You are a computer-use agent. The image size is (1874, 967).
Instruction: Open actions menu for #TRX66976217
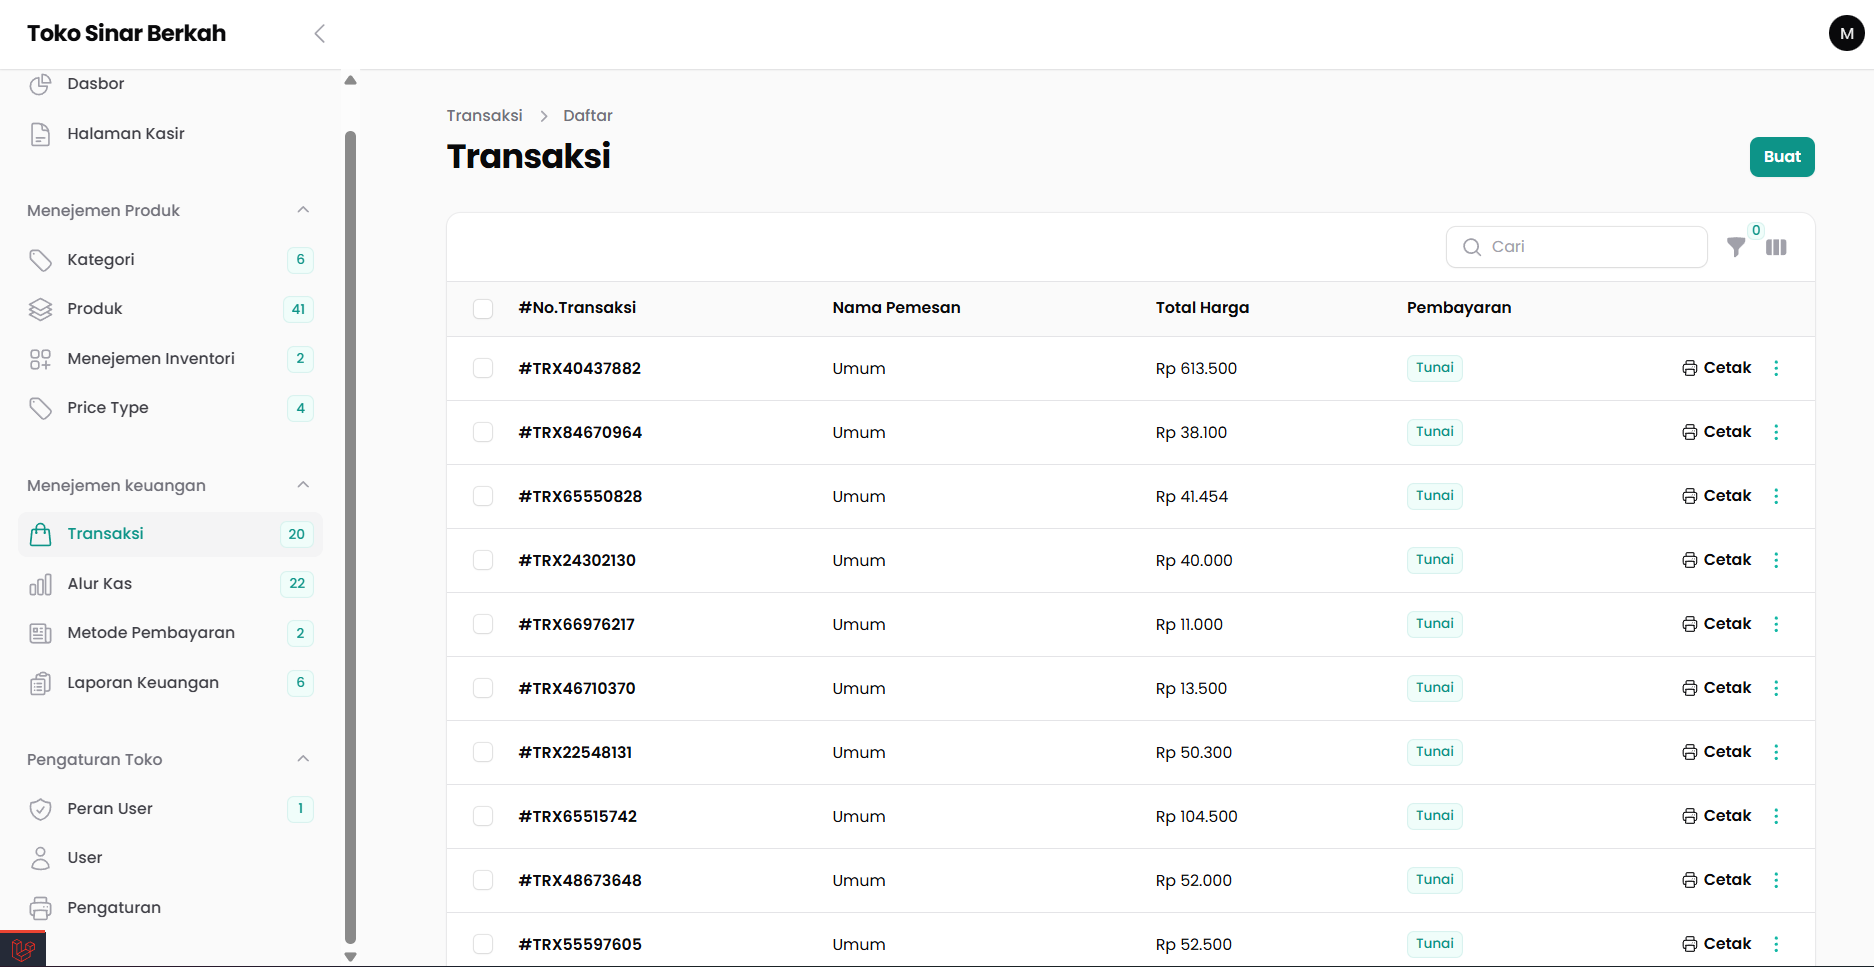(x=1776, y=624)
